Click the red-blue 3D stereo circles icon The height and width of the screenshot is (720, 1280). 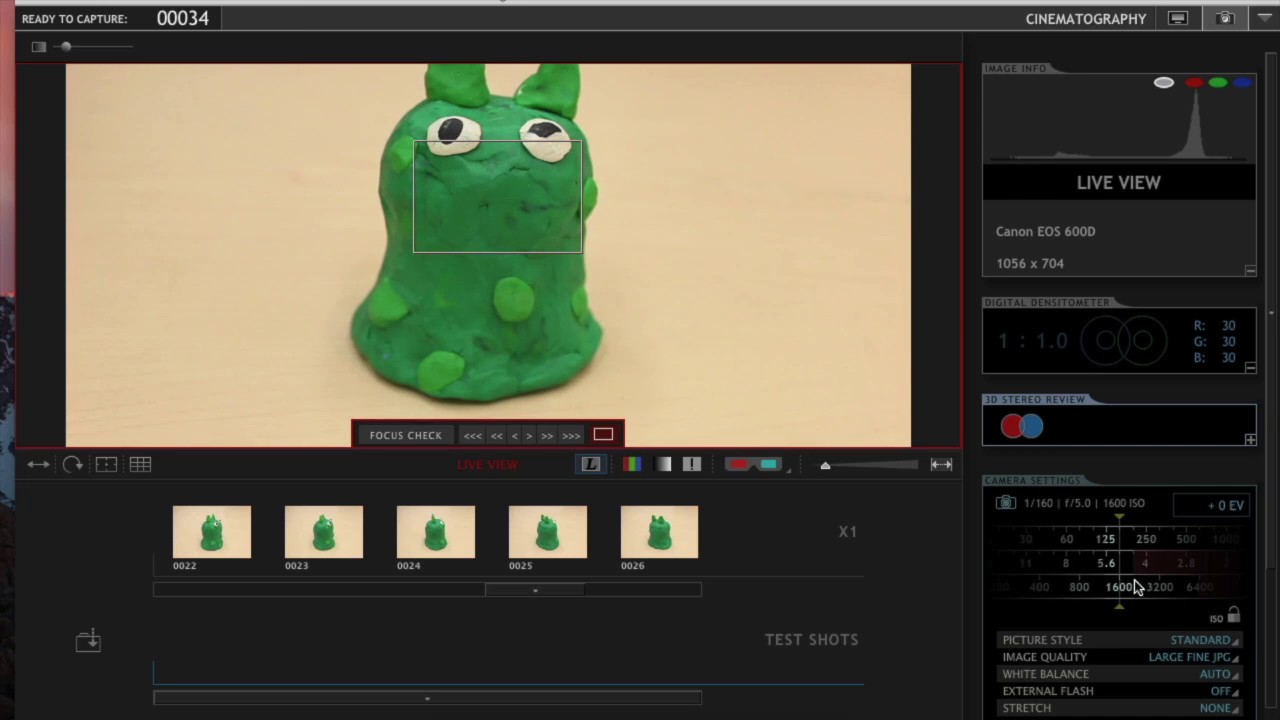pos(1022,426)
